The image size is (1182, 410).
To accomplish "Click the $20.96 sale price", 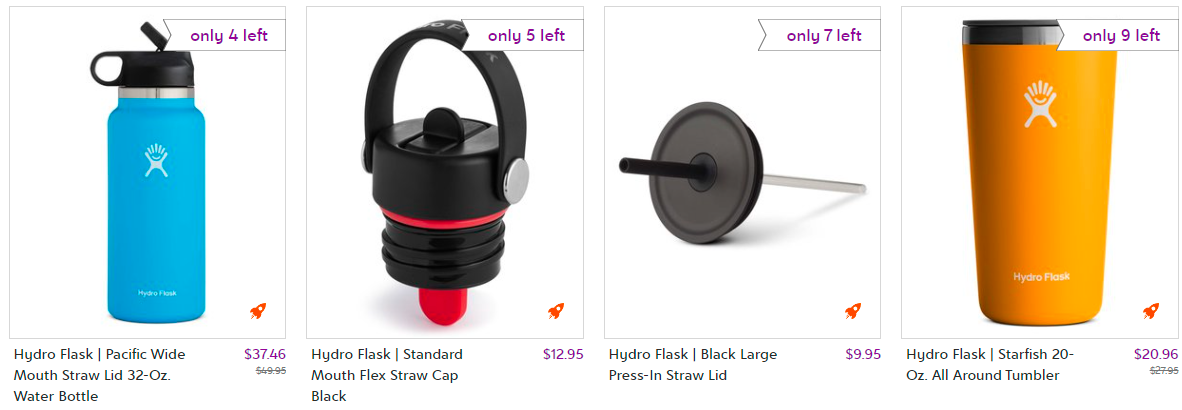I will pyautogui.click(x=1156, y=354).
